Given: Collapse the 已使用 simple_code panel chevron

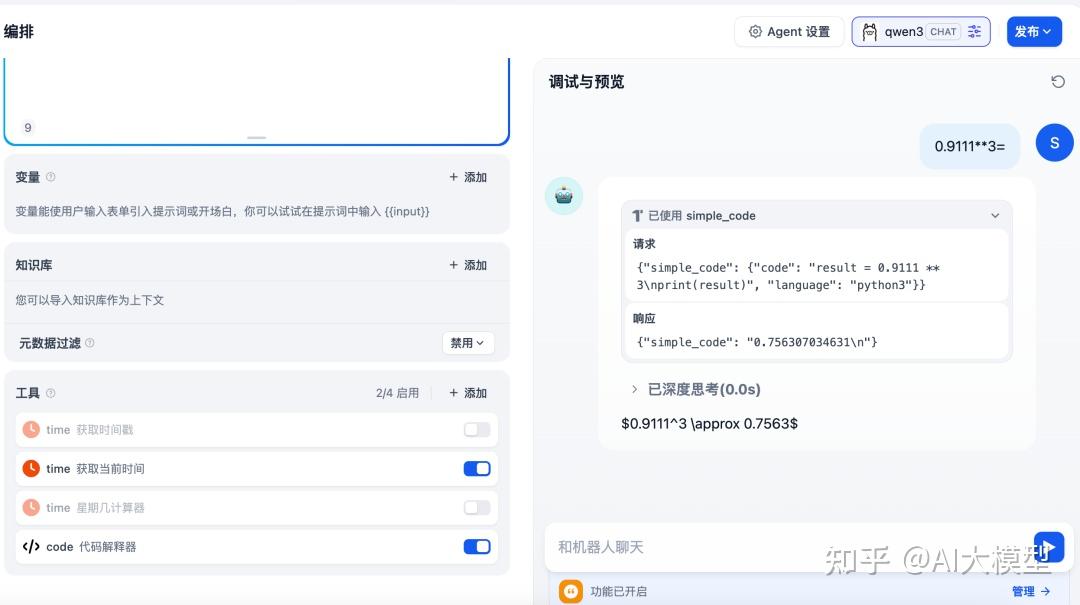Looking at the screenshot, I should coord(995,215).
